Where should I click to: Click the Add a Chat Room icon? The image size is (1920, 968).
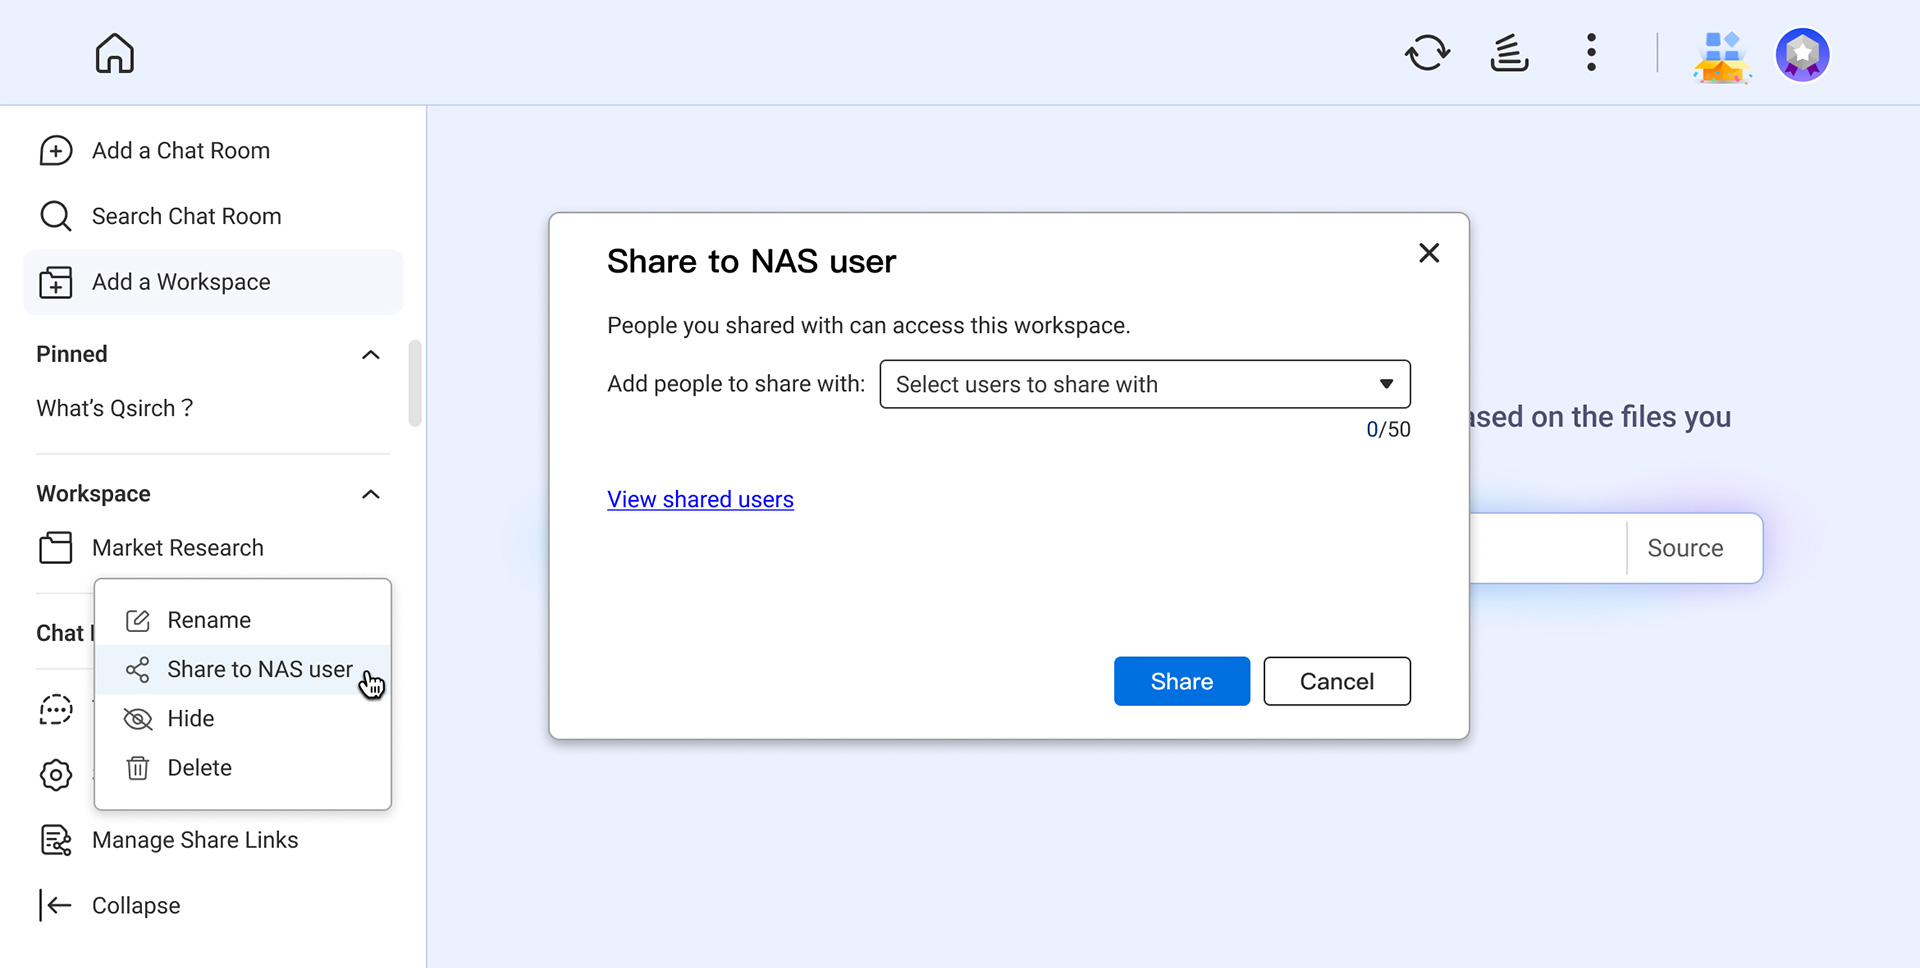[x=56, y=151]
